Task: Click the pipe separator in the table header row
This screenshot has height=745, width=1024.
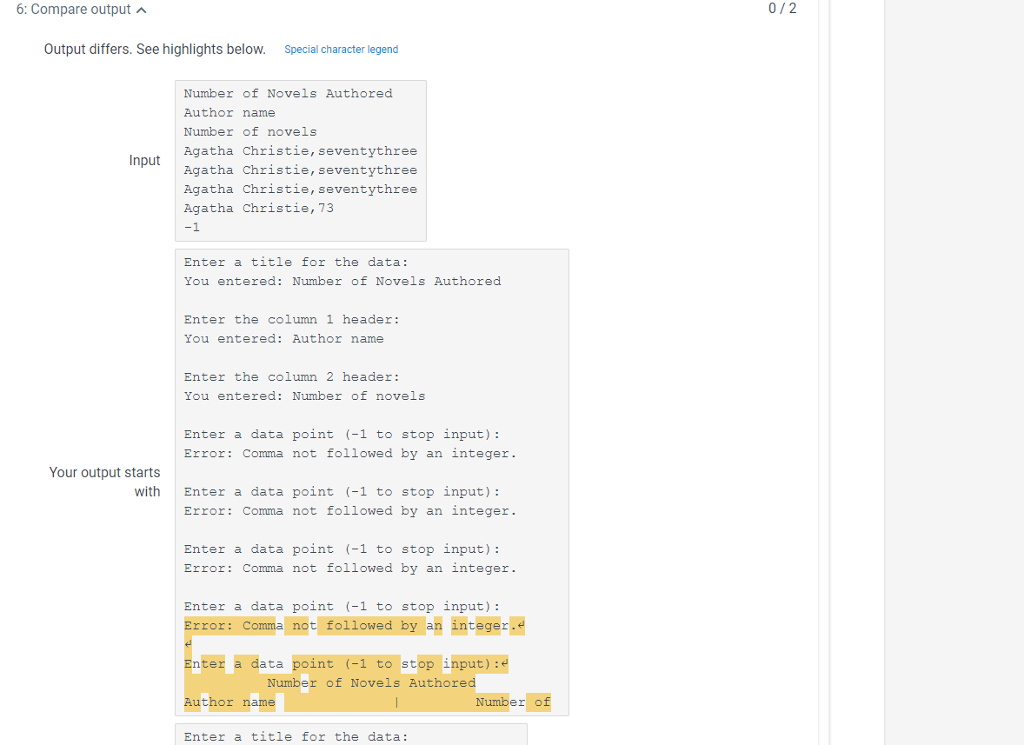Action: pyautogui.click(x=396, y=702)
